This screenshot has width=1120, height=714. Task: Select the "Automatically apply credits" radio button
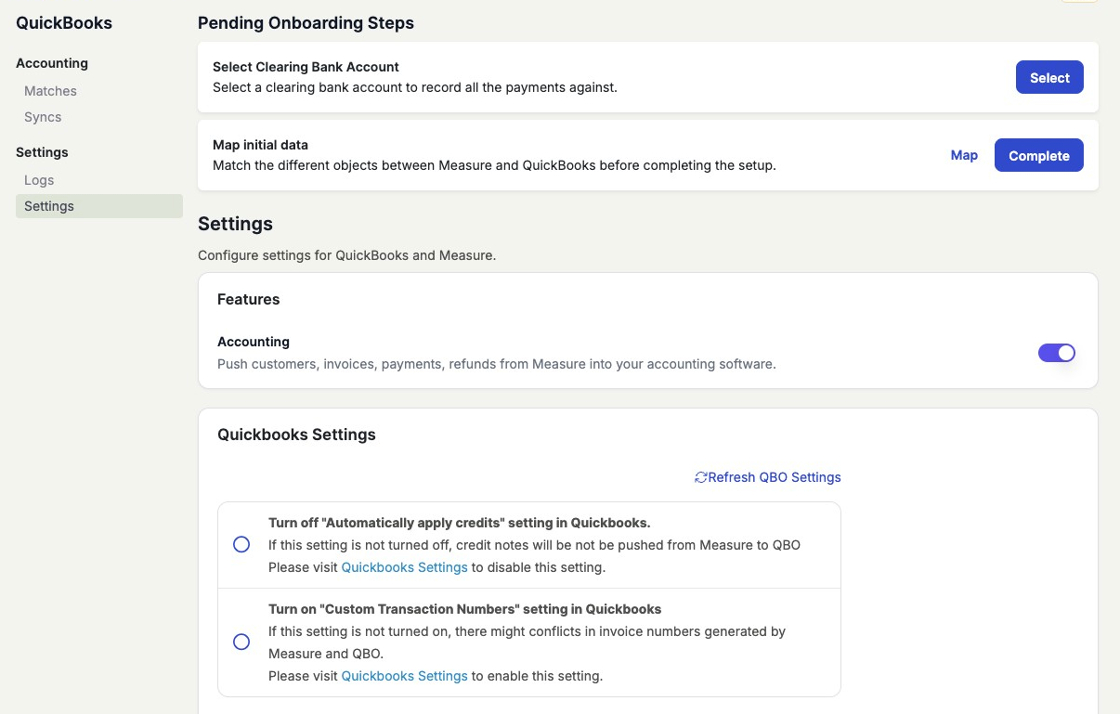click(x=241, y=545)
